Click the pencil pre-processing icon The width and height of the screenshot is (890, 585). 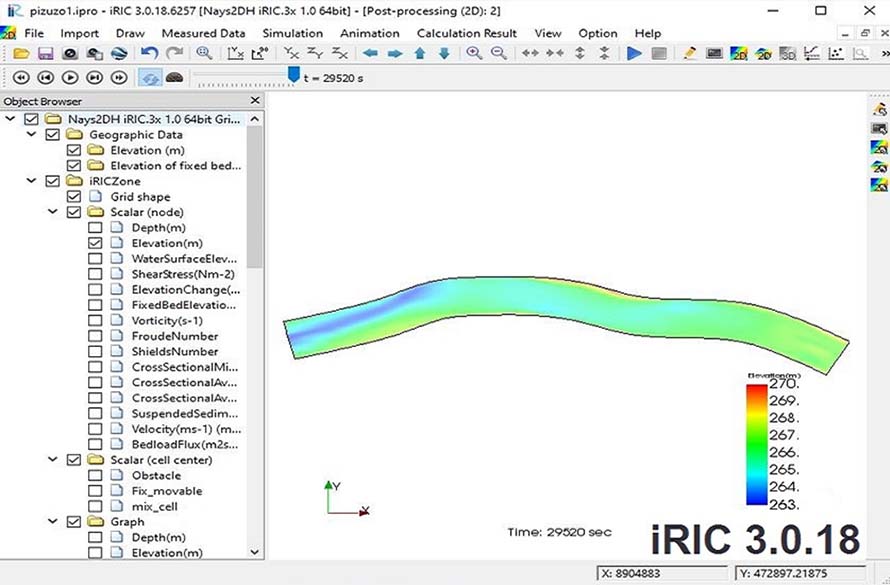690,53
